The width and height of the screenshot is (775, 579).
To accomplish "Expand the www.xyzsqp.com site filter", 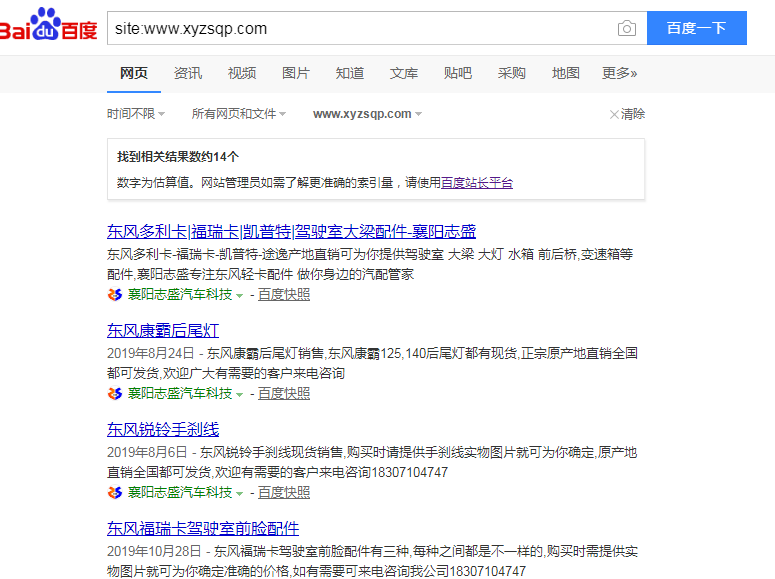I will pyautogui.click(x=367, y=114).
